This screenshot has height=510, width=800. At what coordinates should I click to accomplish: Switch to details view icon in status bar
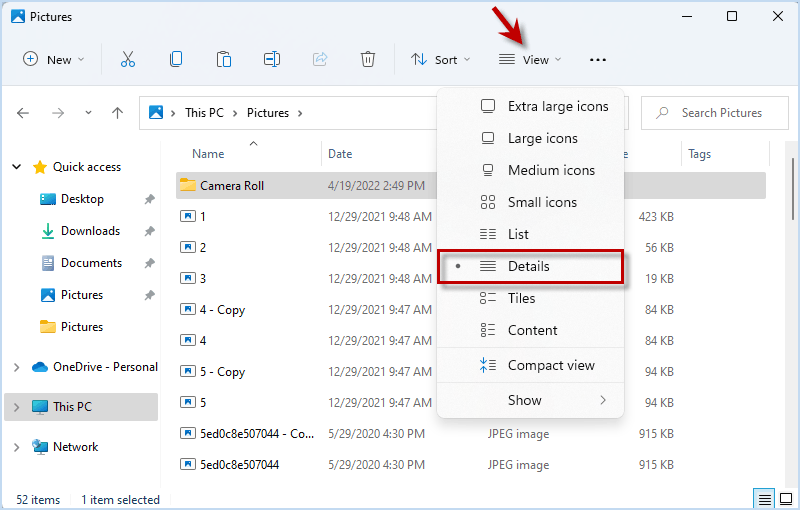[764, 499]
